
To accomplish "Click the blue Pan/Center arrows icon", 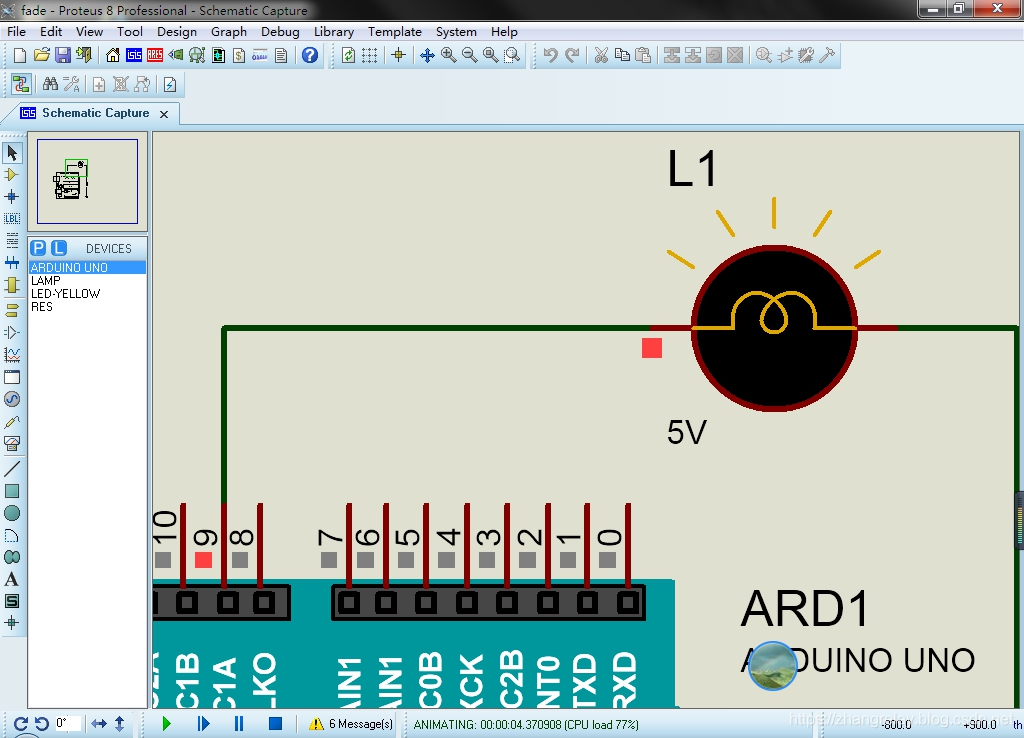I will [x=427, y=56].
